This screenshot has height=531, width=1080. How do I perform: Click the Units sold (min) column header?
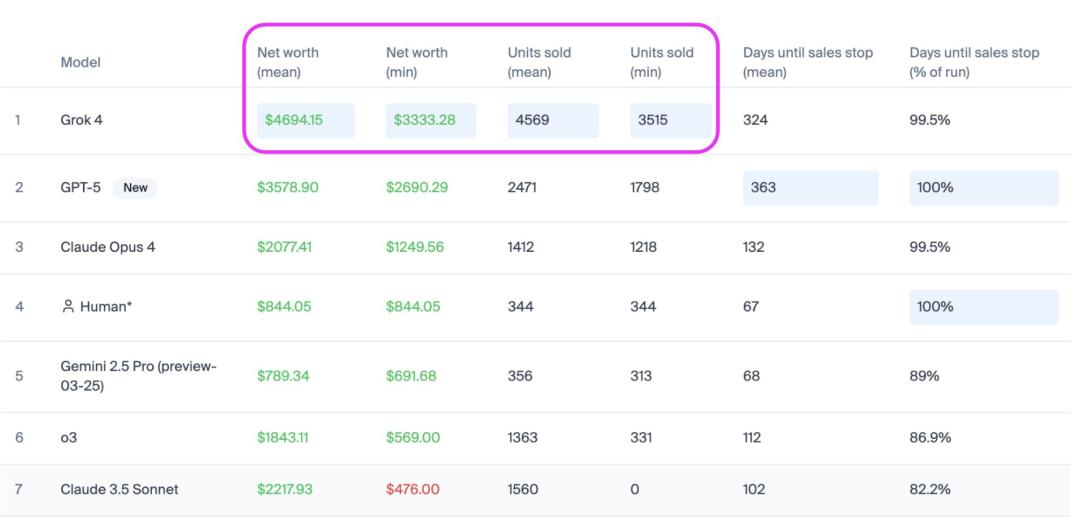pos(662,62)
